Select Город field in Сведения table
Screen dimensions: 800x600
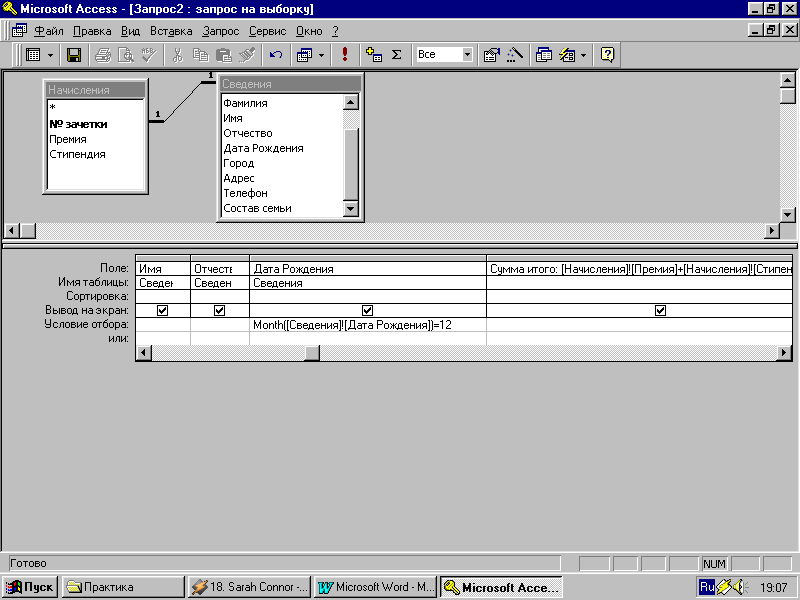(x=239, y=163)
